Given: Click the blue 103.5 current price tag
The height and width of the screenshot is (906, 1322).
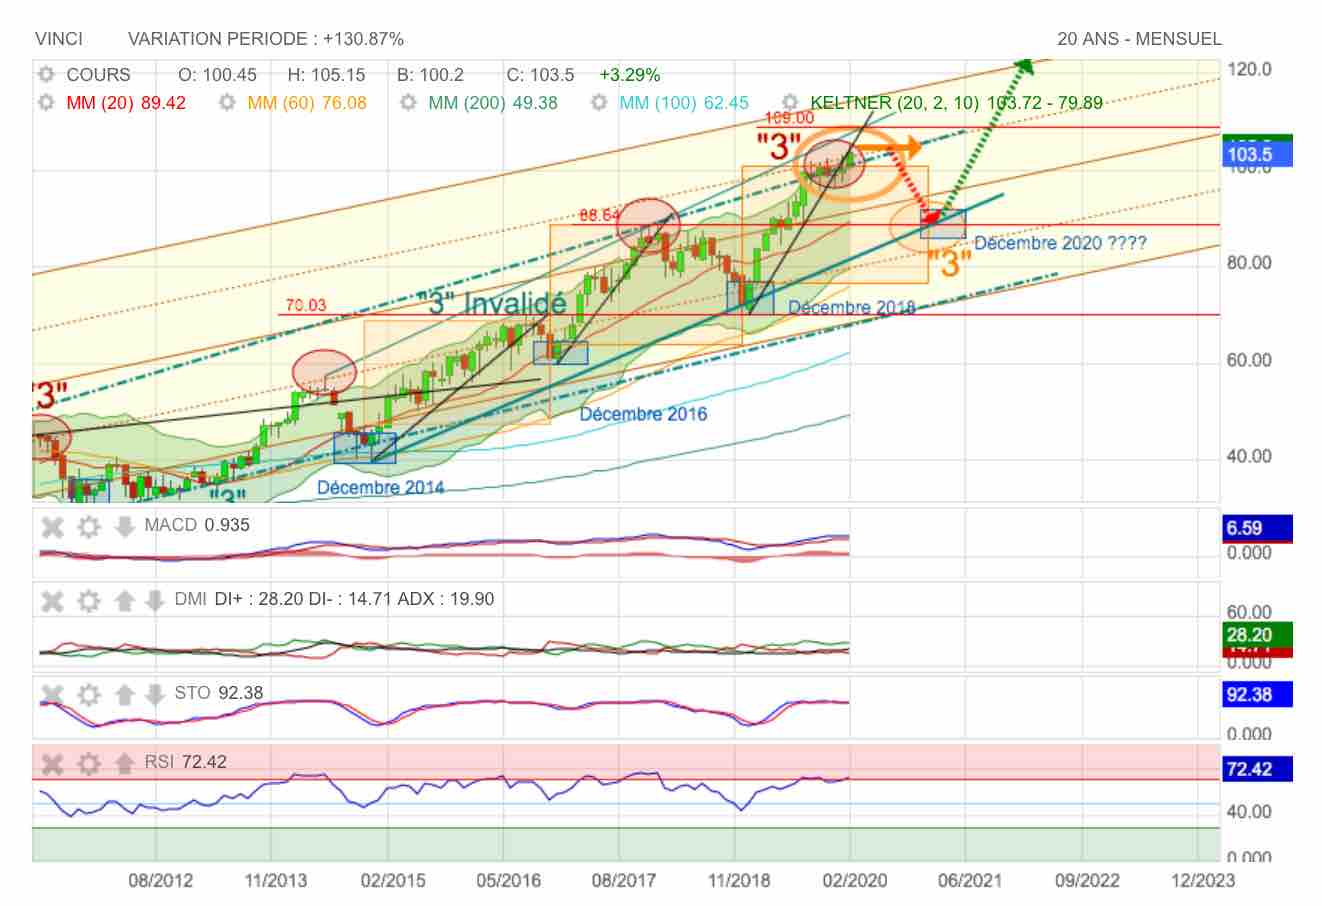Looking at the screenshot, I should (x=1258, y=155).
